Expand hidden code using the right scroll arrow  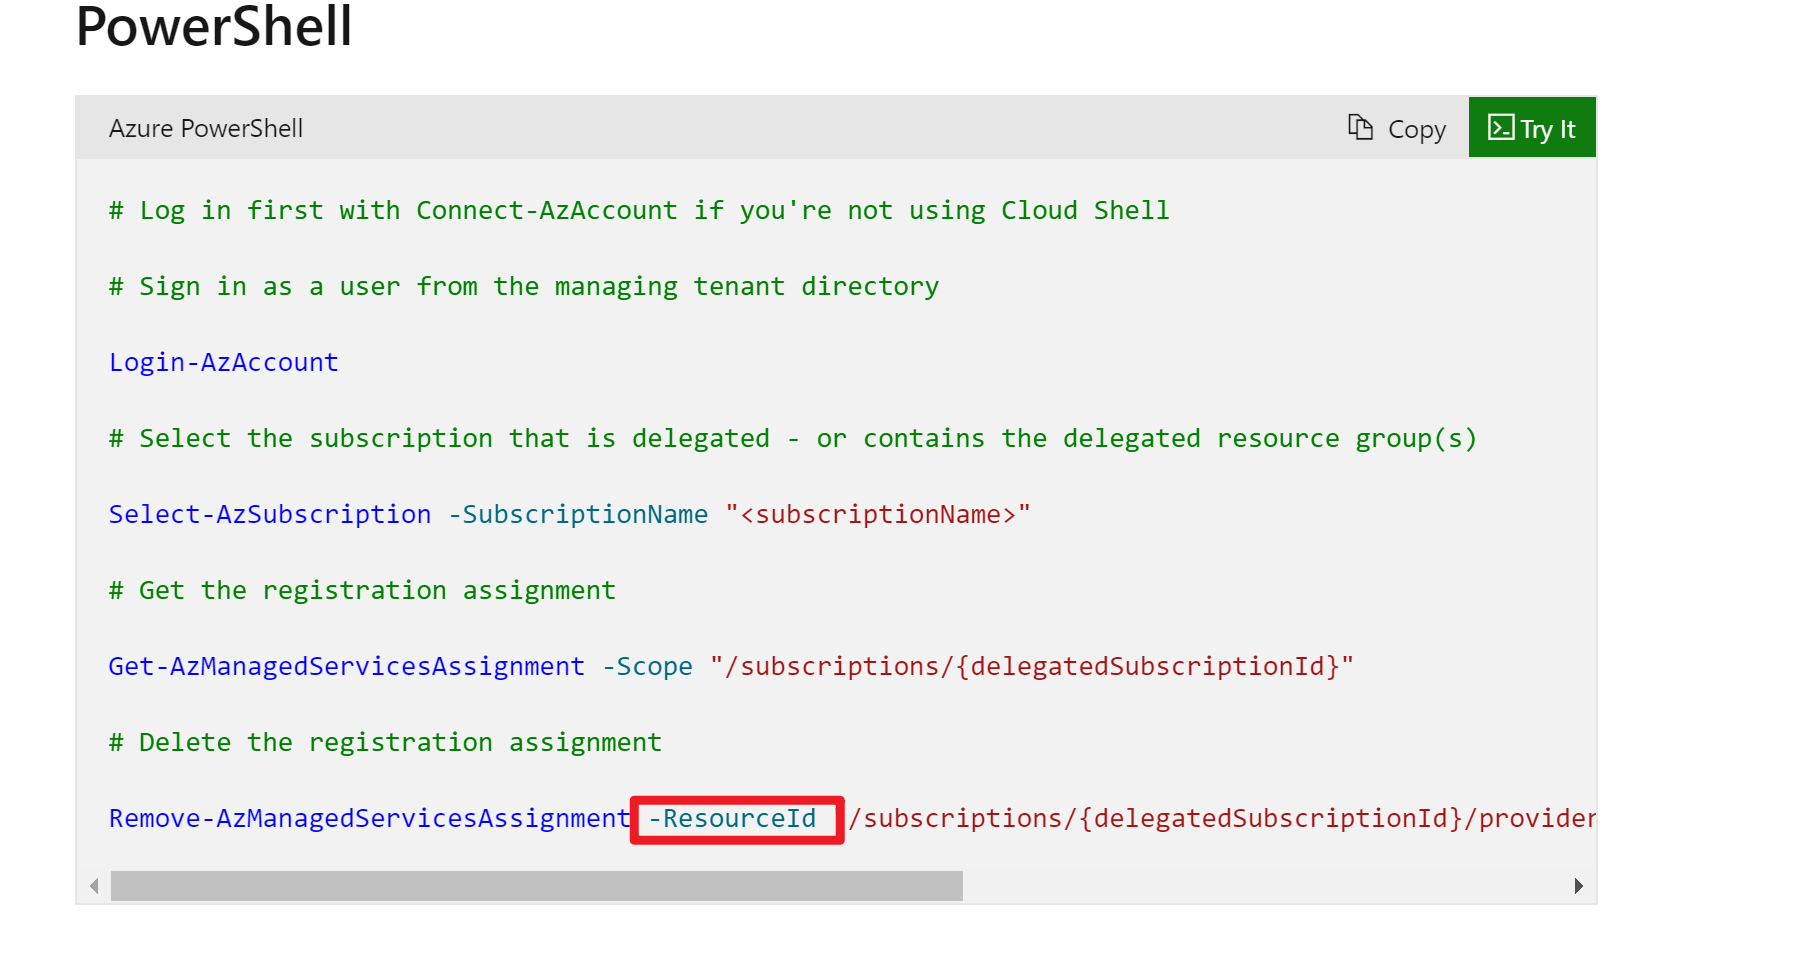point(1578,886)
